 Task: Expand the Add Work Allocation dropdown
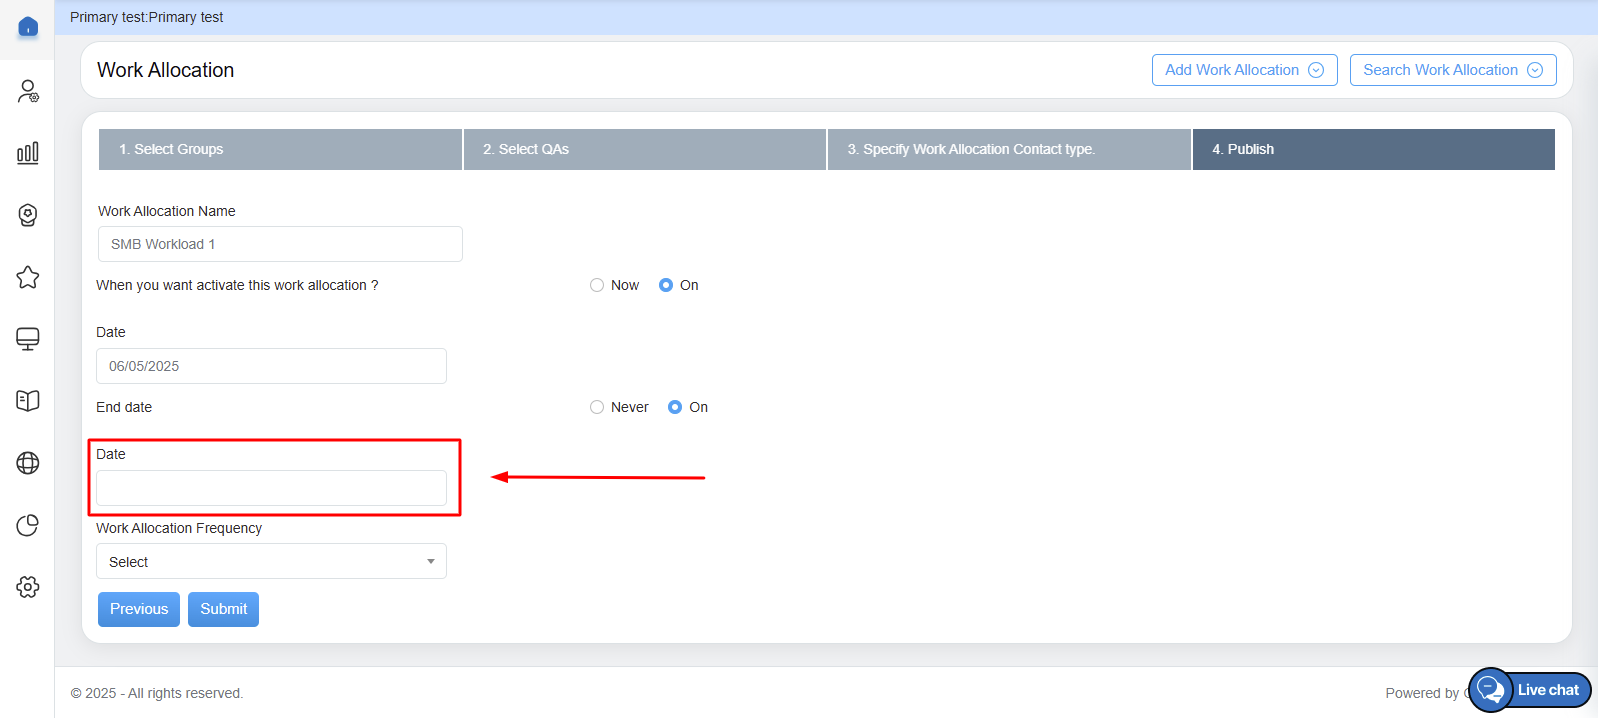(x=1244, y=70)
